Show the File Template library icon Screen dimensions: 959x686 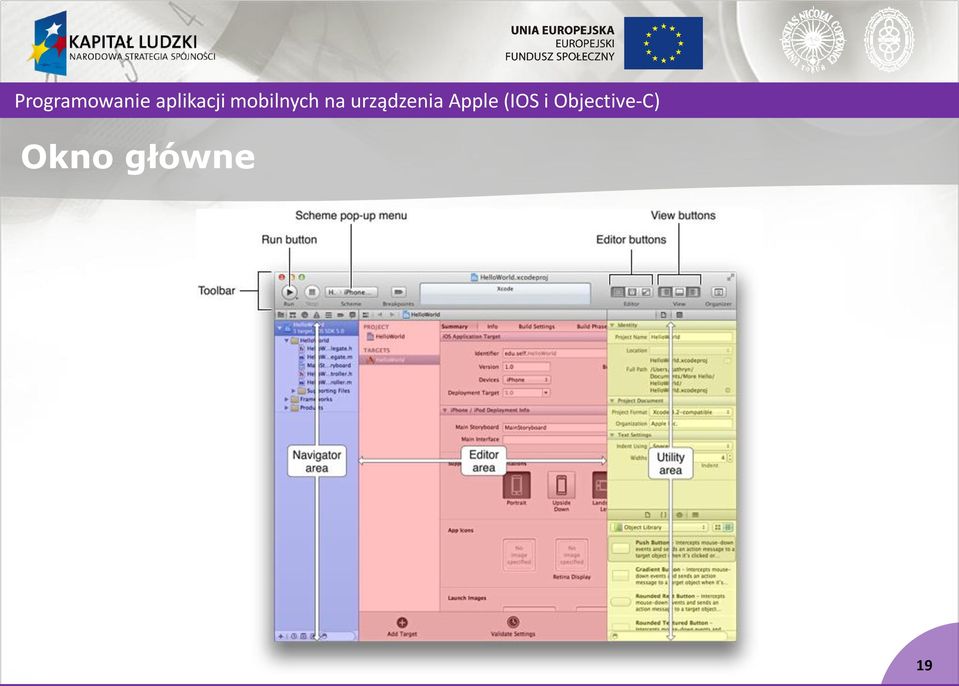point(647,515)
